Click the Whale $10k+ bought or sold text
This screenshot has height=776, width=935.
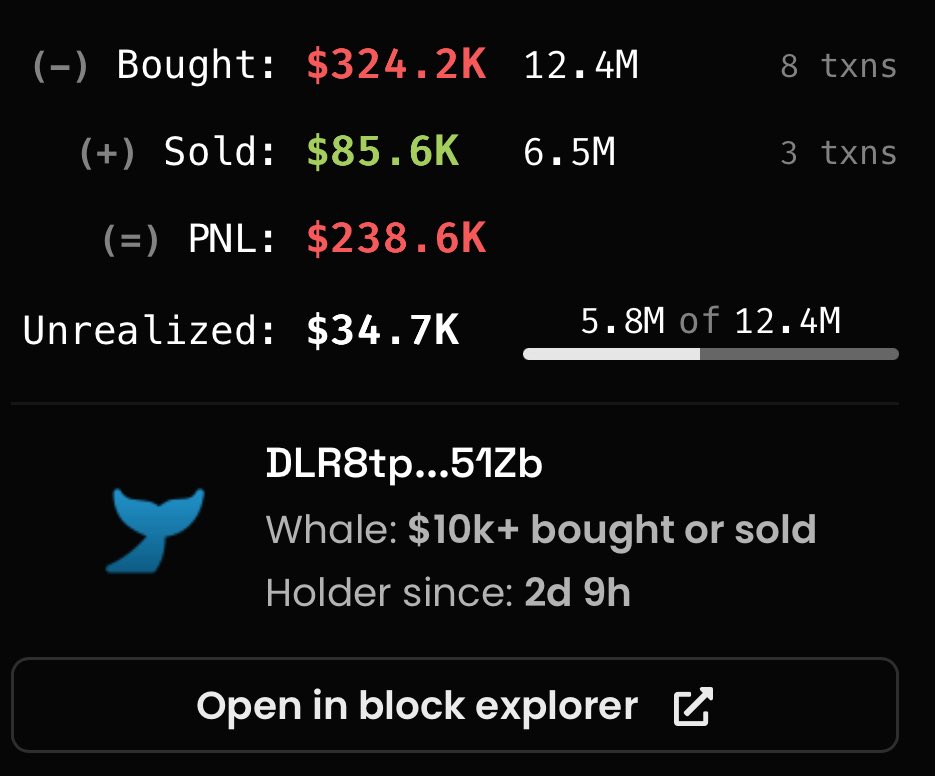click(541, 530)
